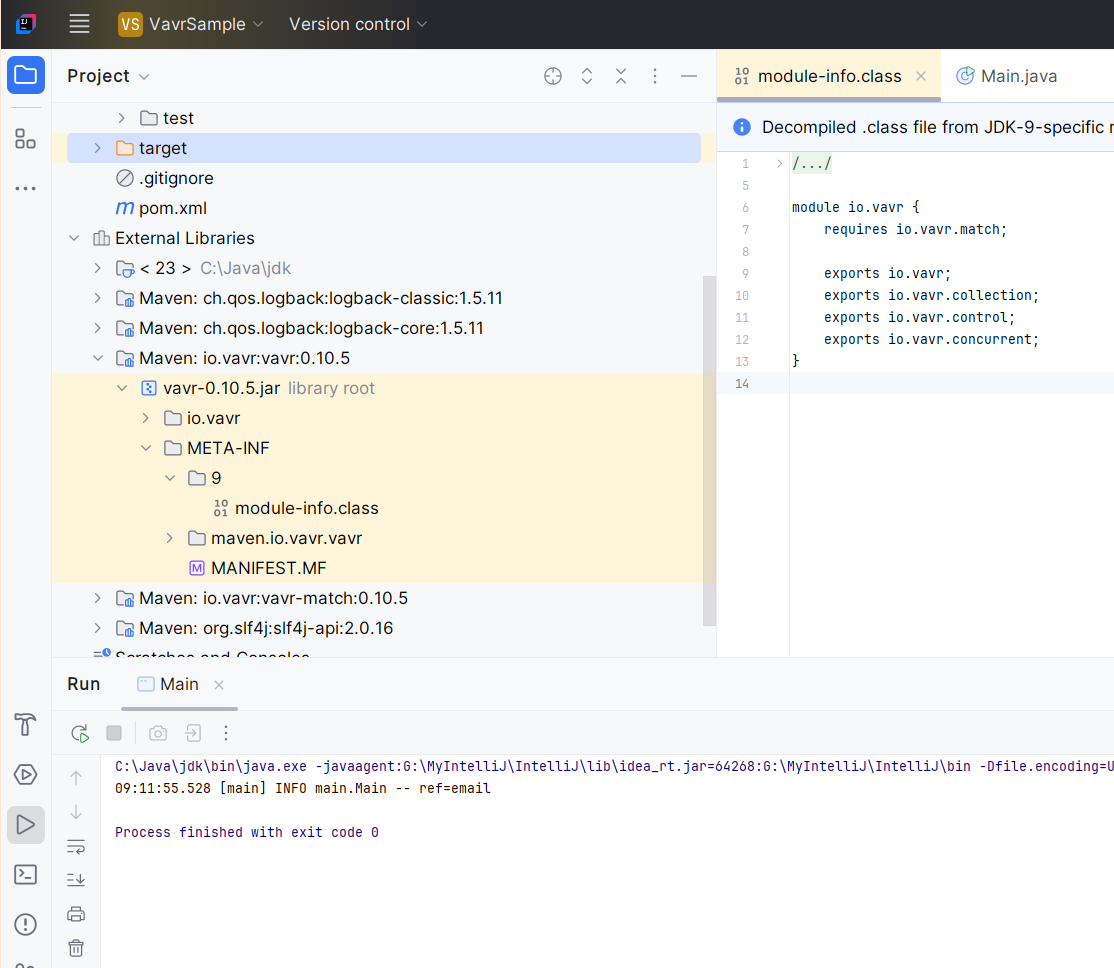Expand the io.vavr:vavr-match:0.10.5 Maven library

pyautogui.click(x=97, y=598)
